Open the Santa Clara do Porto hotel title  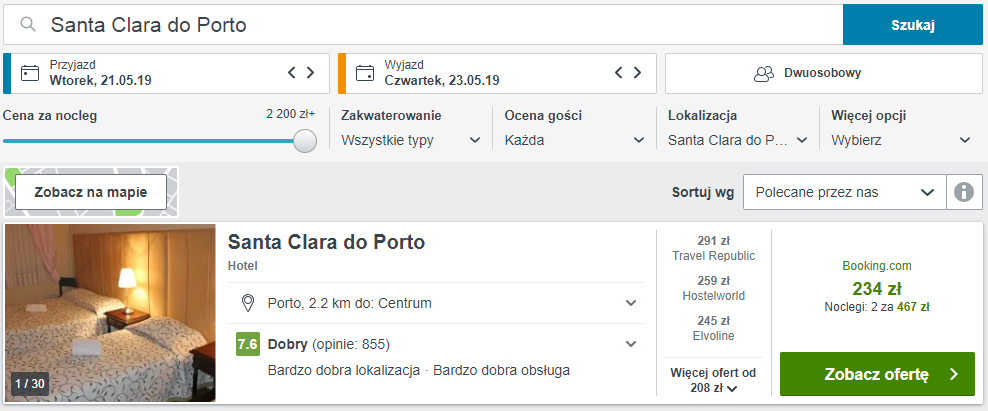click(326, 242)
